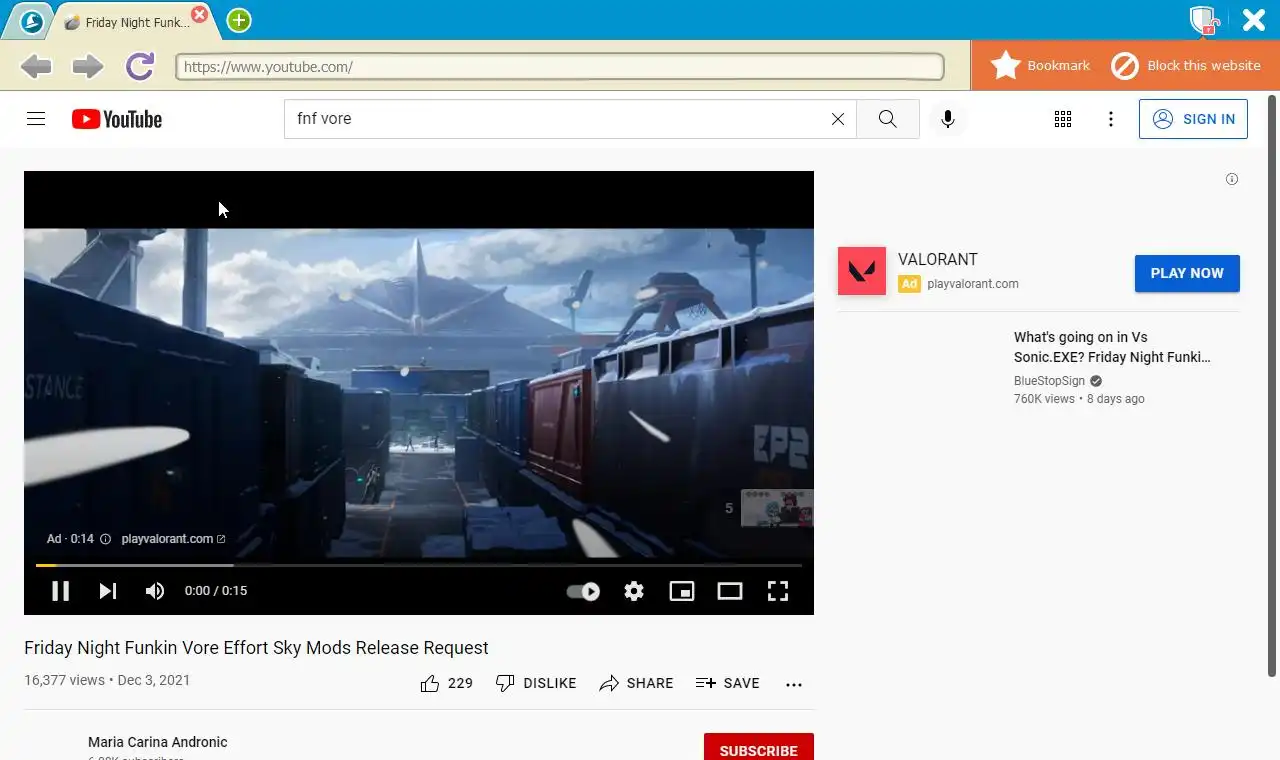The image size is (1280, 760).
Task: Open YouTube settings three-dot menu
Action: click(x=1111, y=119)
